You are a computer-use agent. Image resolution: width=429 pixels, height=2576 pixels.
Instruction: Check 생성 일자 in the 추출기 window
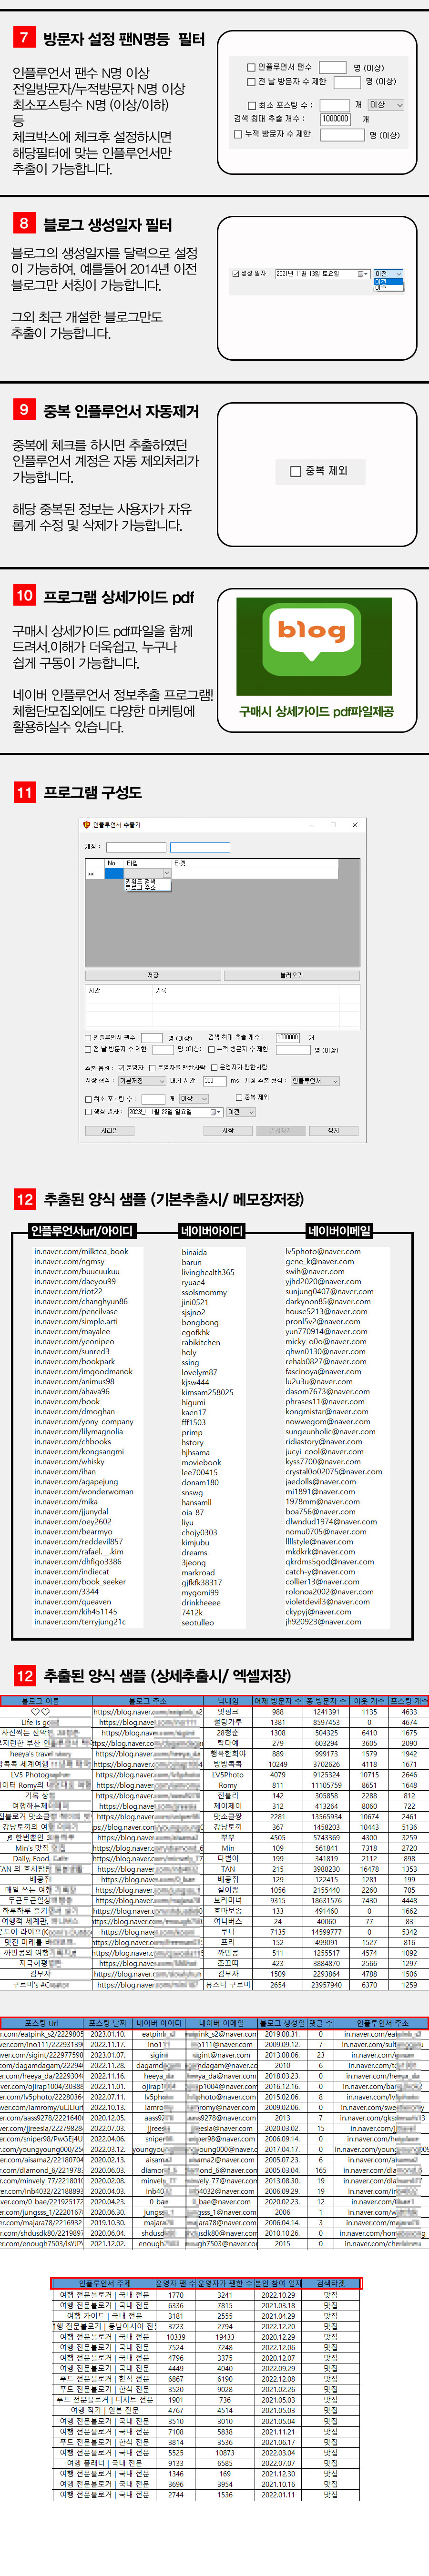[89, 1112]
